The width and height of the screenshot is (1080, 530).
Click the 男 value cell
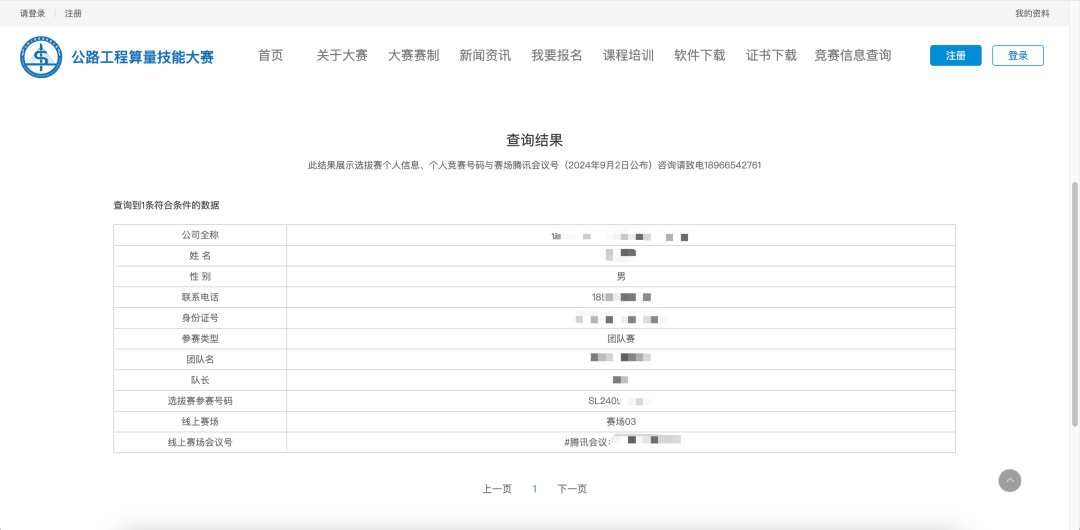click(621, 276)
